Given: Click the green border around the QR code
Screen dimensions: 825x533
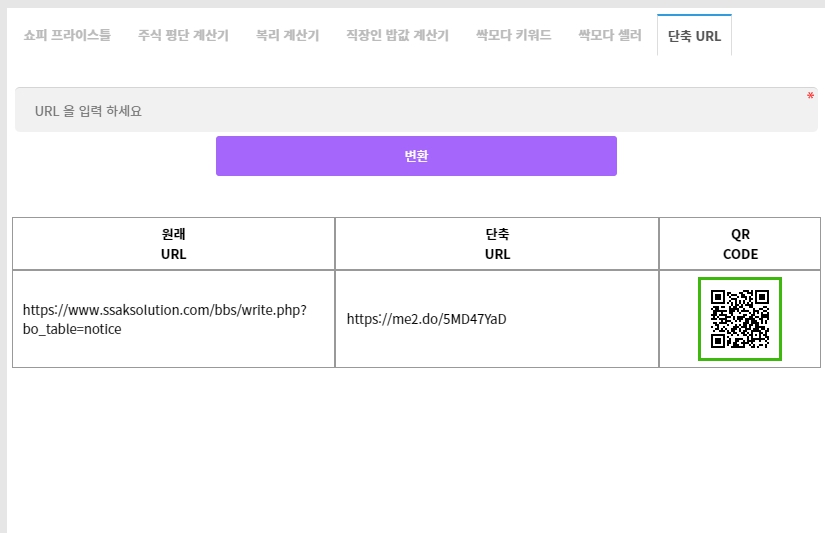Looking at the screenshot, I should coord(740,279).
